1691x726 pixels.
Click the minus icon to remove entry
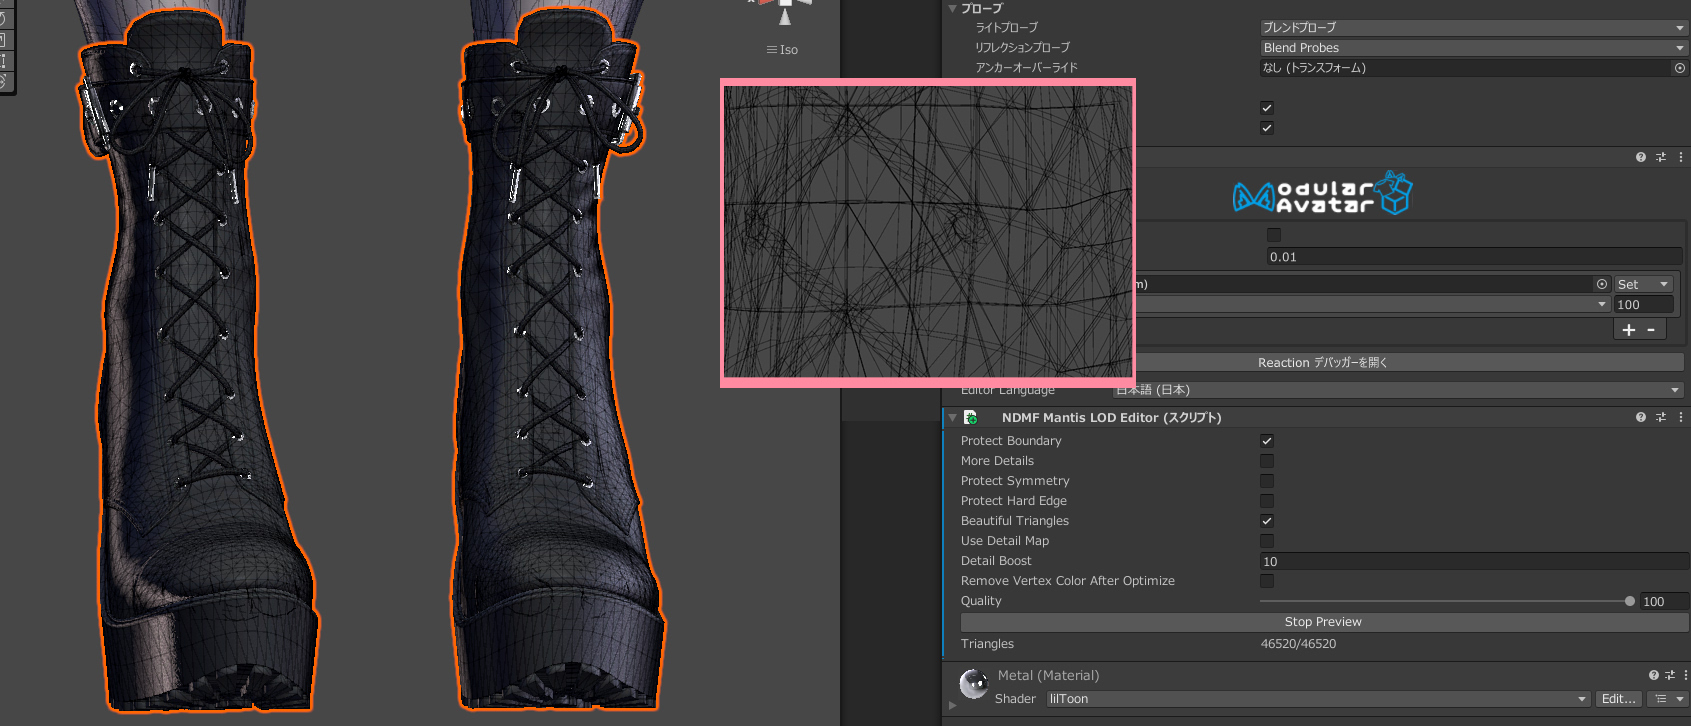point(1651,330)
